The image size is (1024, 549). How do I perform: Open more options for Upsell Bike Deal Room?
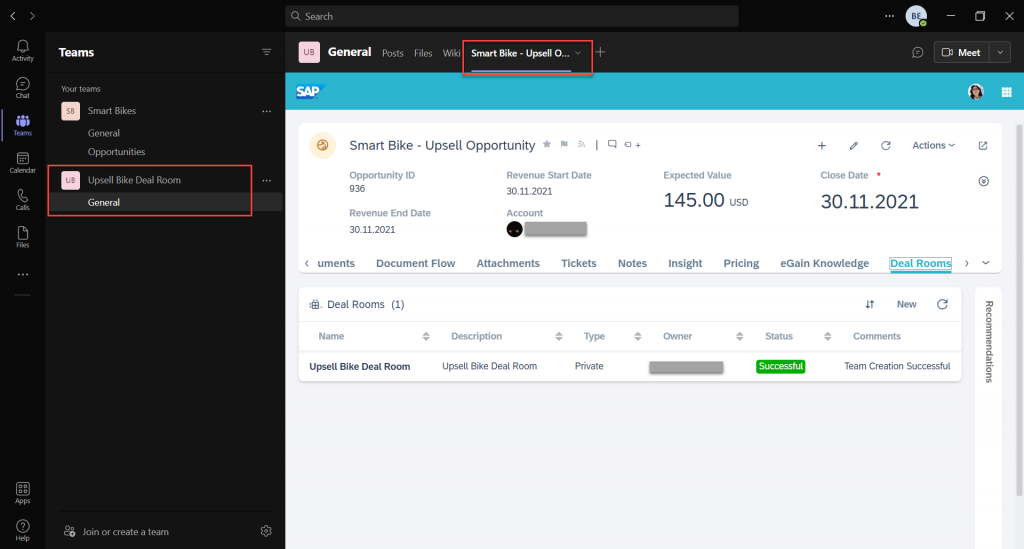tap(266, 180)
